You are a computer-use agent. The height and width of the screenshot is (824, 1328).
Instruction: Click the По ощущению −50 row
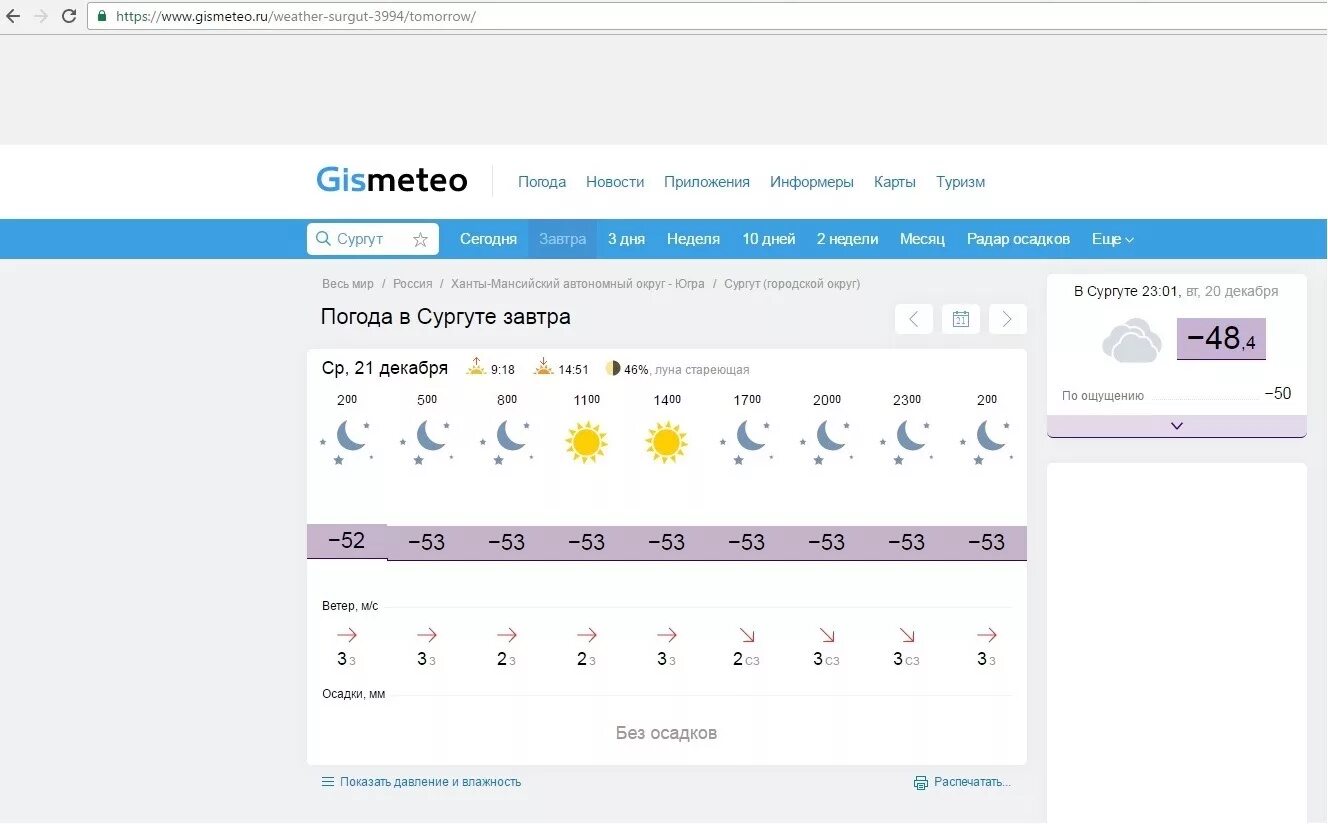pyautogui.click(x=1177, y=394)
